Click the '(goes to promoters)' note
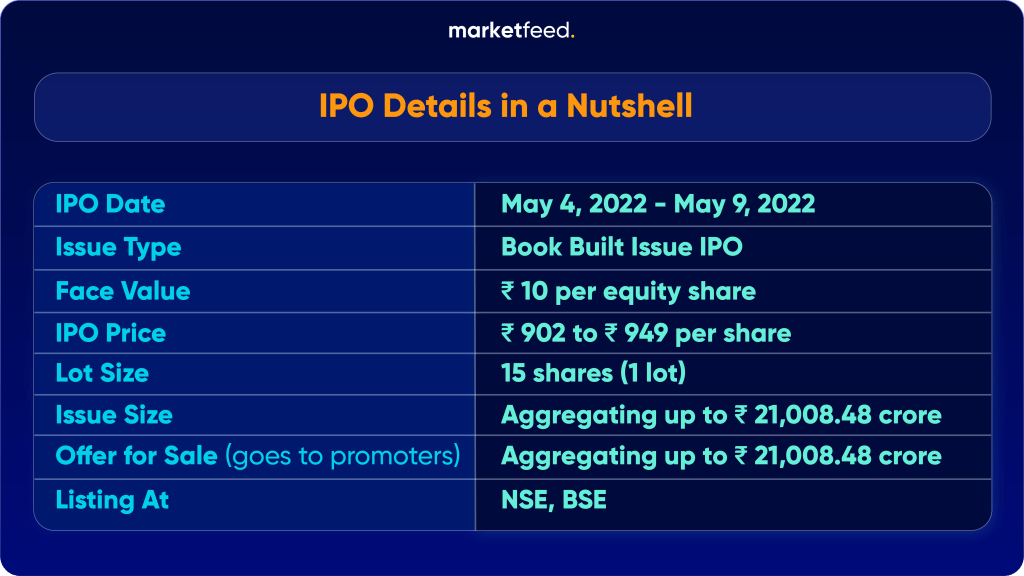 [x=343, y=456]
